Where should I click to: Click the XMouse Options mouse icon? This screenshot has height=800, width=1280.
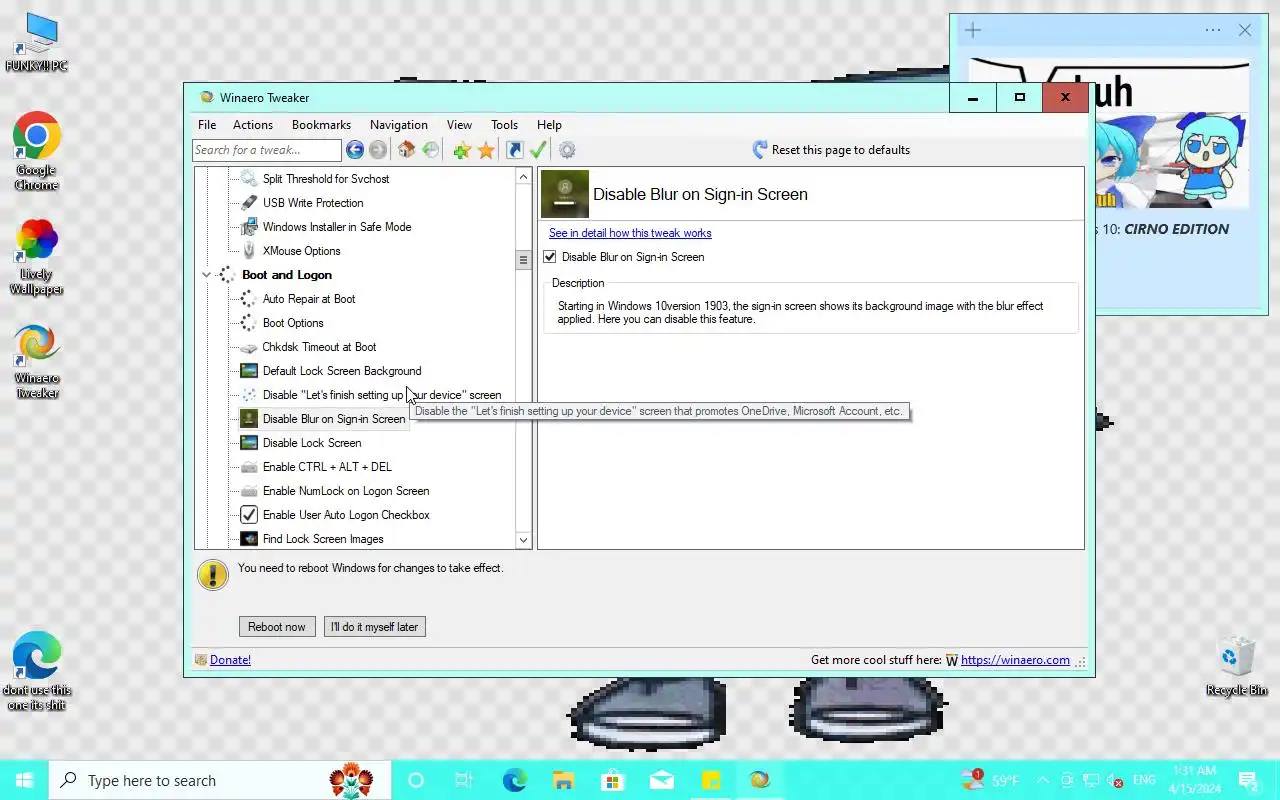(x=249, y=251)
